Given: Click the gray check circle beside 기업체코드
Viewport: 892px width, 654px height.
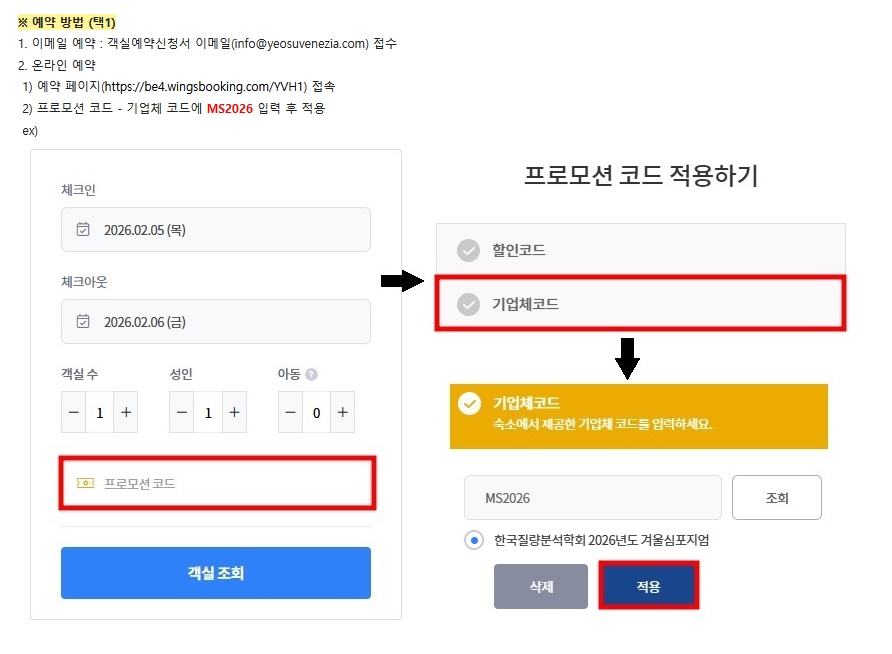Looking at the screenshot, I should [x=469, y=304].
